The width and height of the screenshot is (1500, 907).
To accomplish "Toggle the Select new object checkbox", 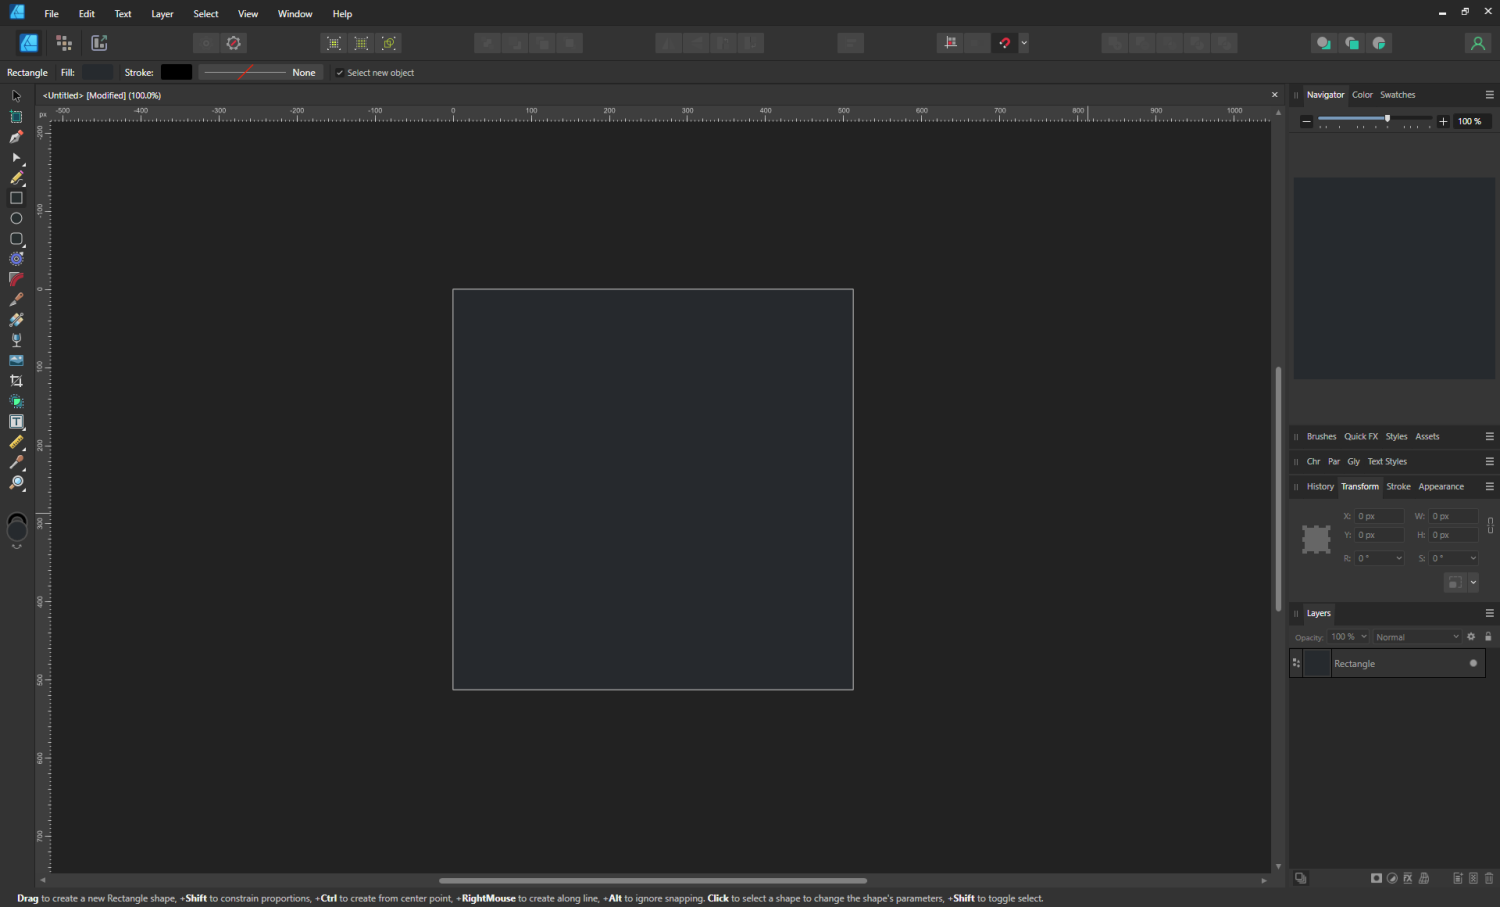I will click(340, 72).
